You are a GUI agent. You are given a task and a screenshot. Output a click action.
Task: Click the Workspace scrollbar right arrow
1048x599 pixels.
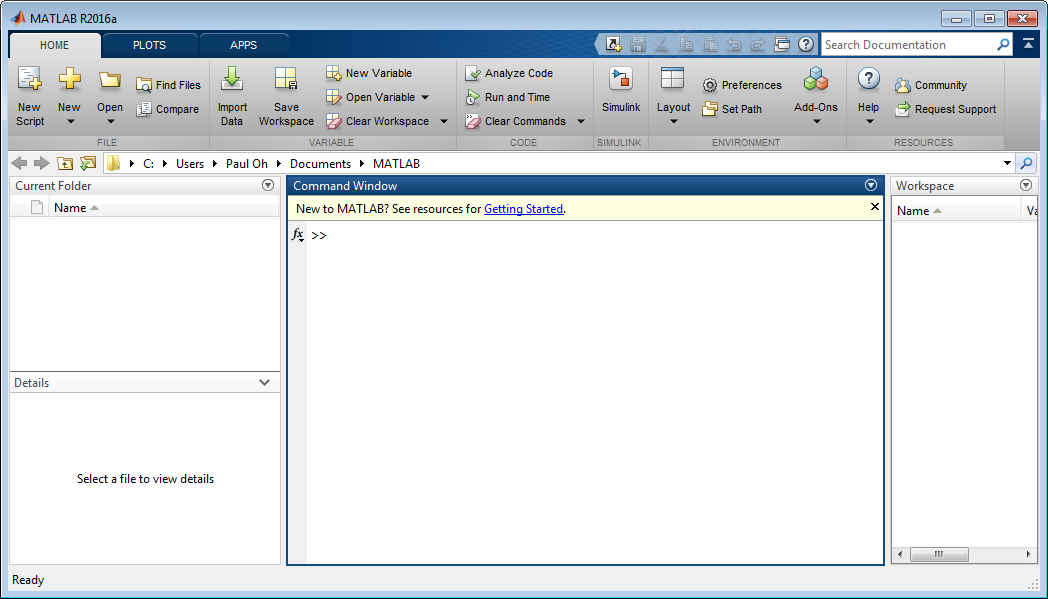[1029, 554]
